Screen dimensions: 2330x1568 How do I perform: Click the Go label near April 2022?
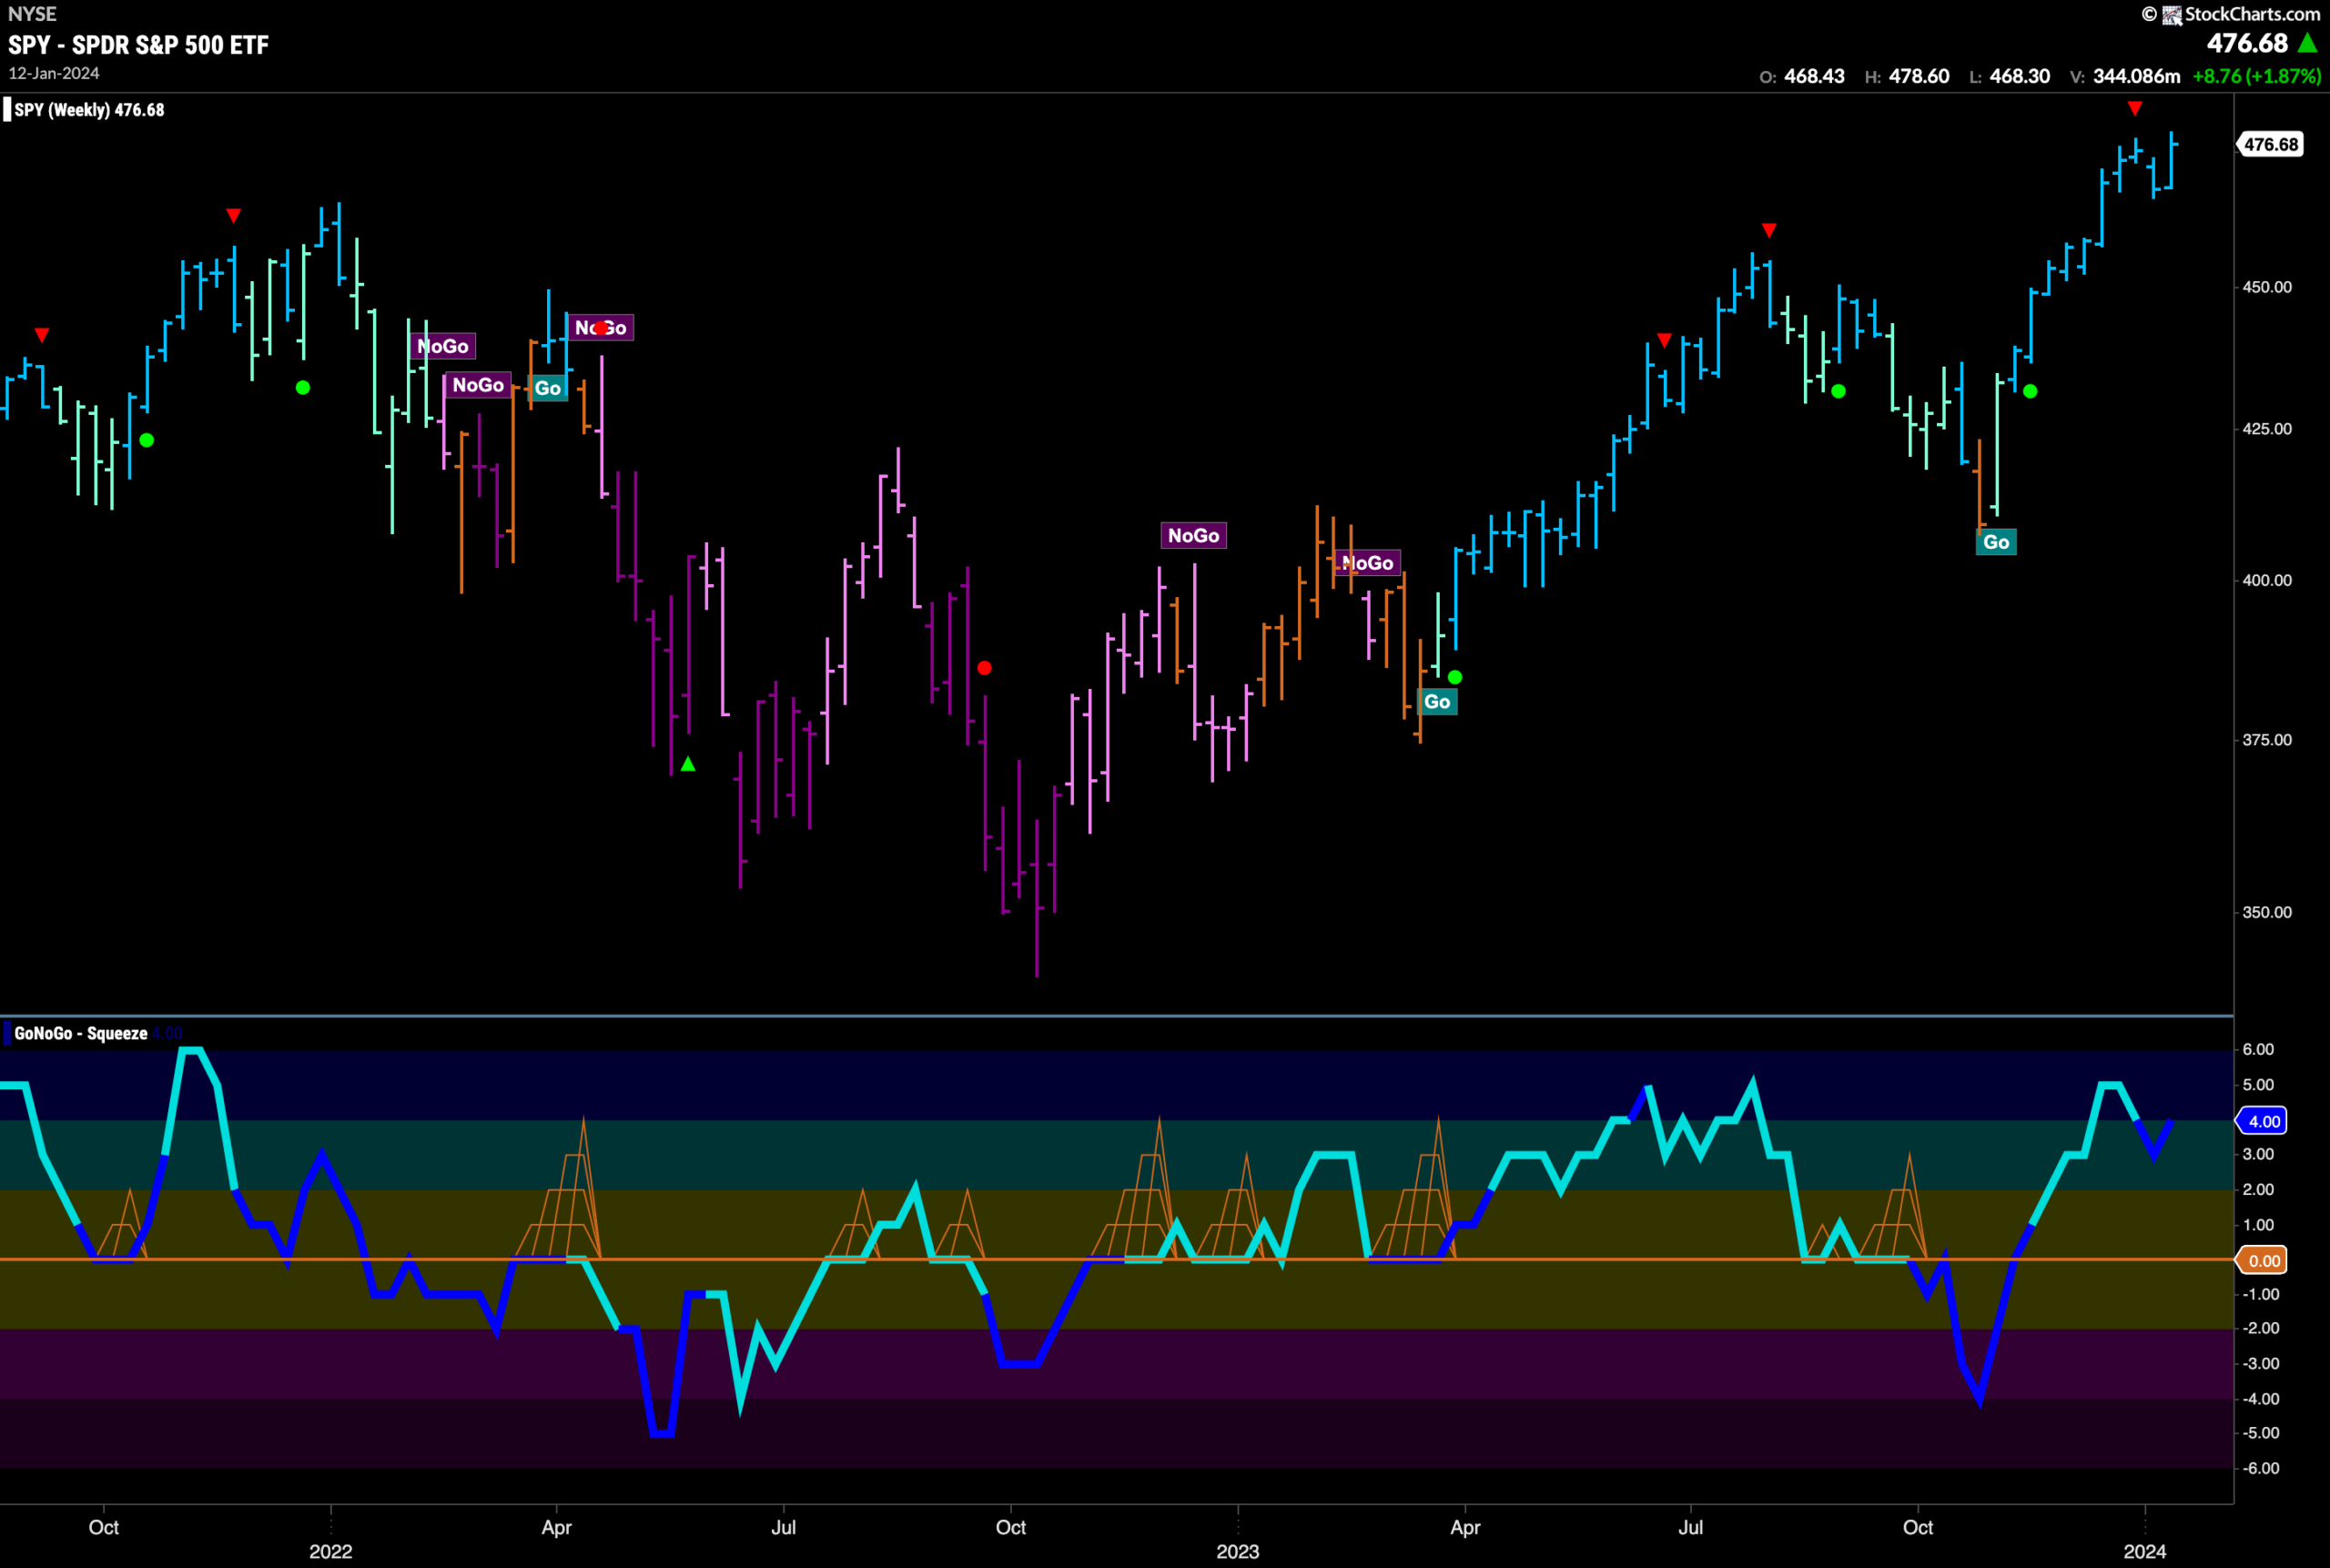coord(548,388)
